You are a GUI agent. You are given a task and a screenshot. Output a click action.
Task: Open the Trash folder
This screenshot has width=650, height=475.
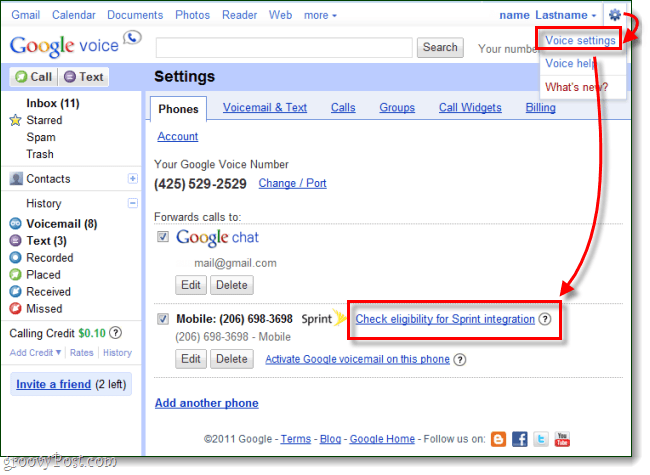pyautogui.click(x=40, y=154)
